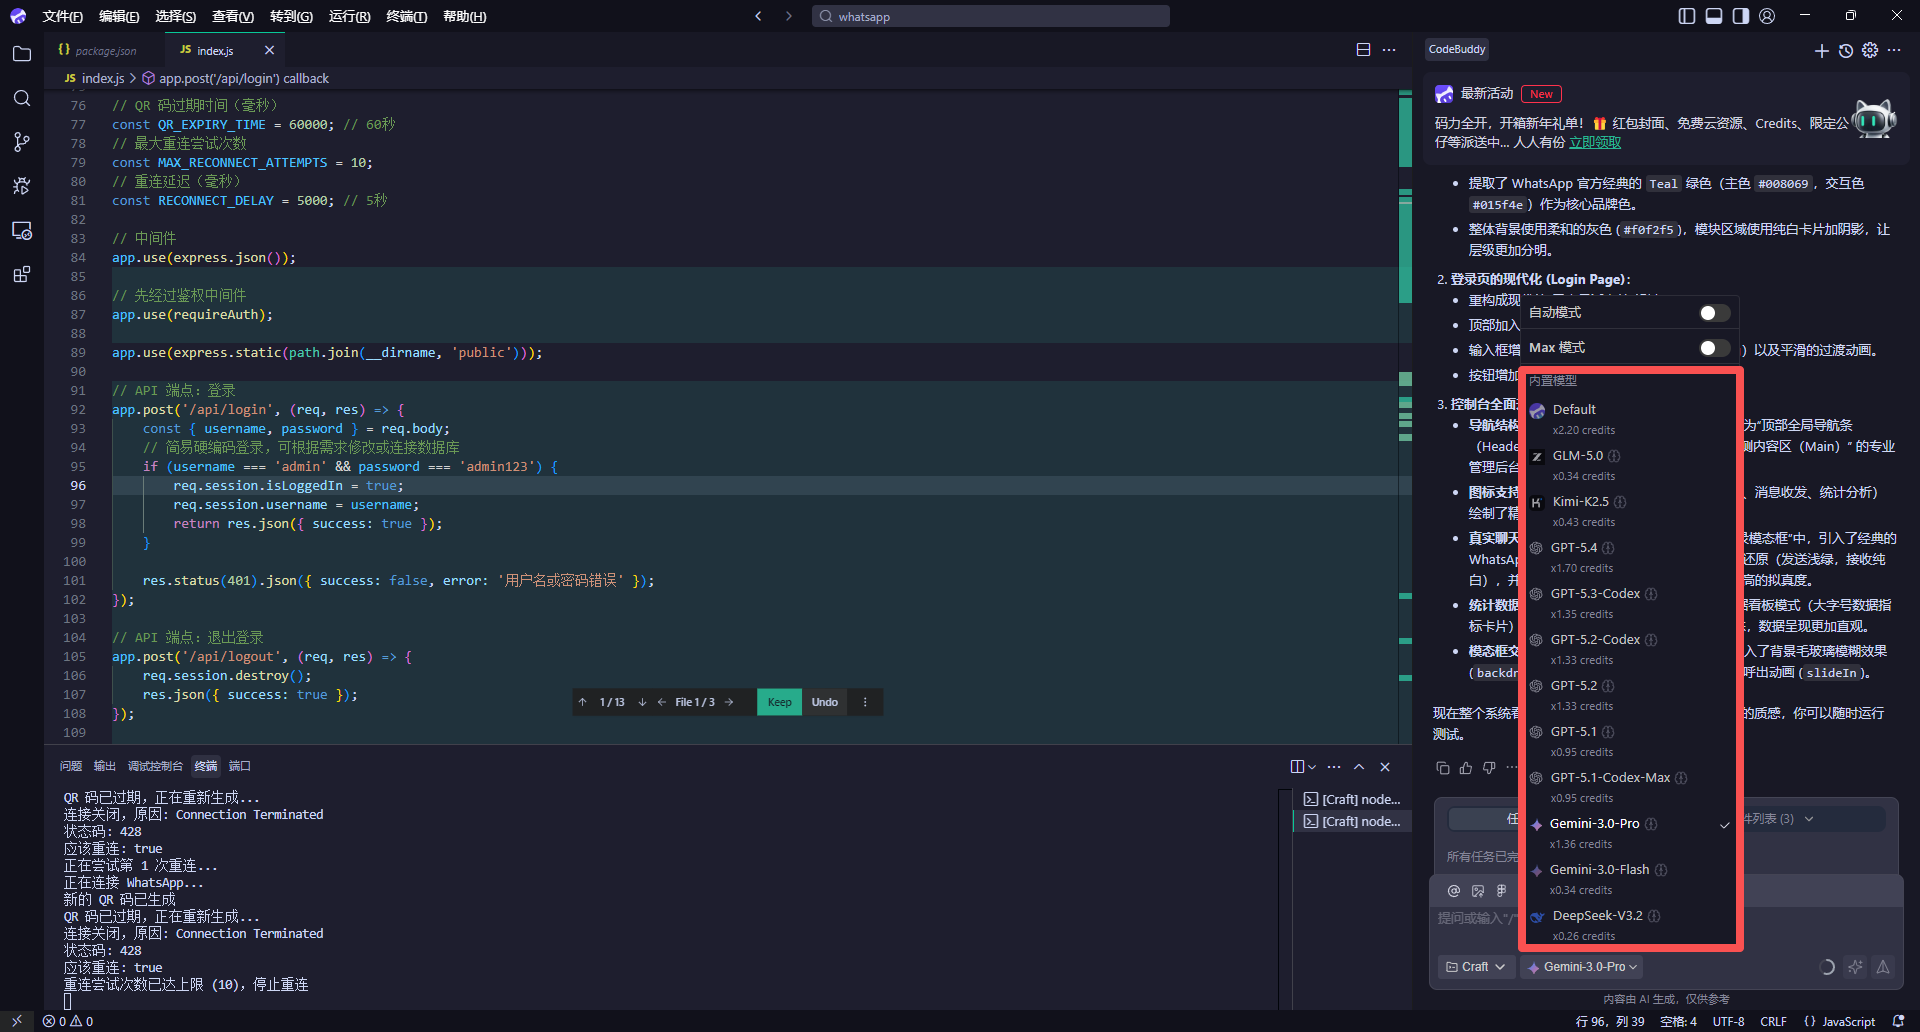Open the 终端(T) menu
The width and height of the screenshot is (1920, 1032).
(x=407, y=16)
